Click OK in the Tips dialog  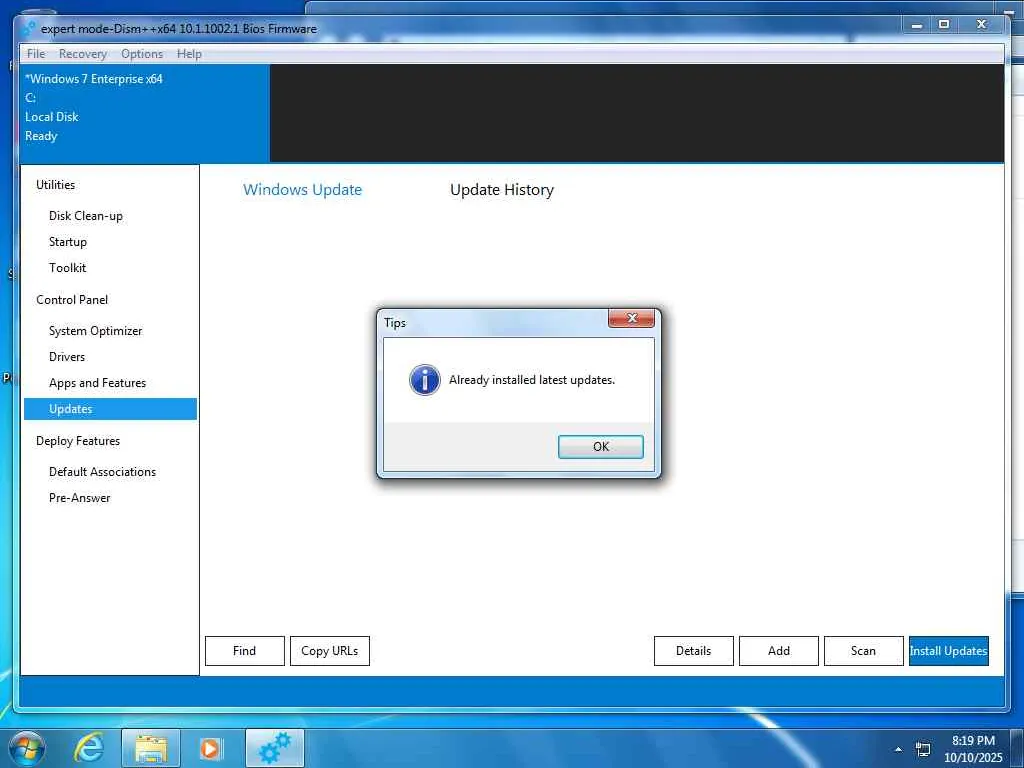(x=600, y=447)
